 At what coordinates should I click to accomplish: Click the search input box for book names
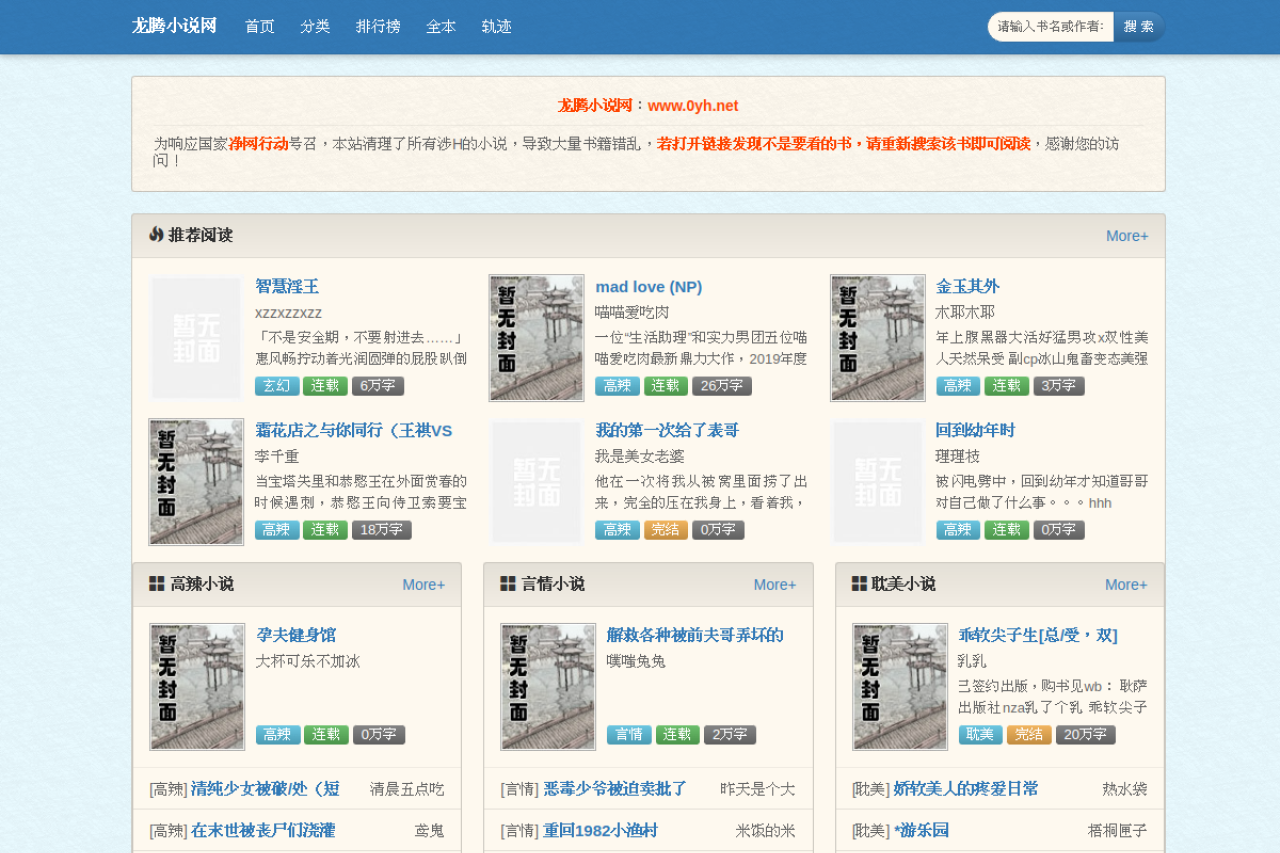pos(1050,27)
